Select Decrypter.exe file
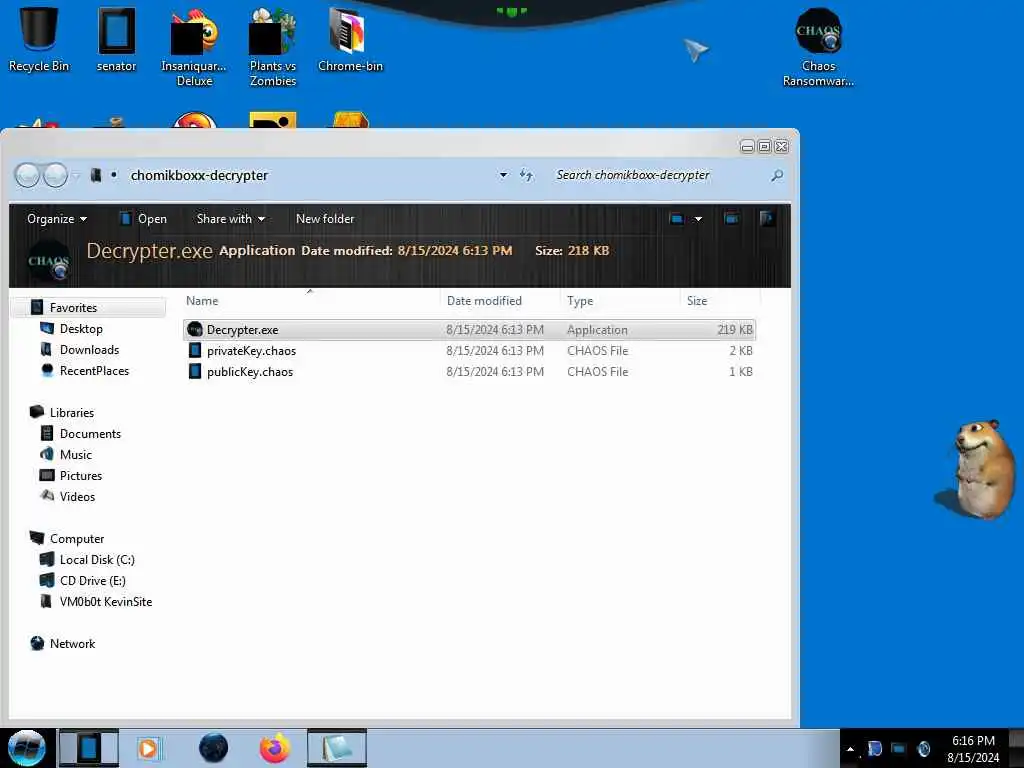The width and height of the screenshot is (1024, 768). (x=469, y=330)
